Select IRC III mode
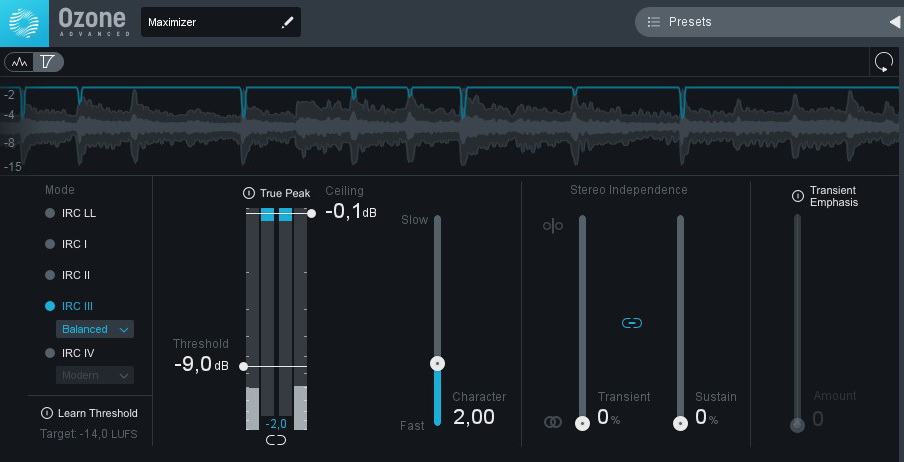Screen dimensions: 904x462 coord(69,306)
